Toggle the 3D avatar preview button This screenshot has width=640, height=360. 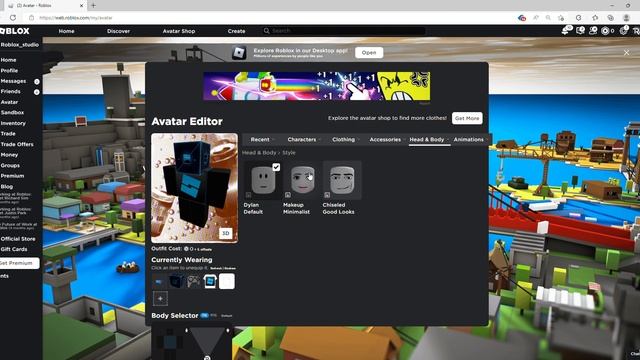226,233
